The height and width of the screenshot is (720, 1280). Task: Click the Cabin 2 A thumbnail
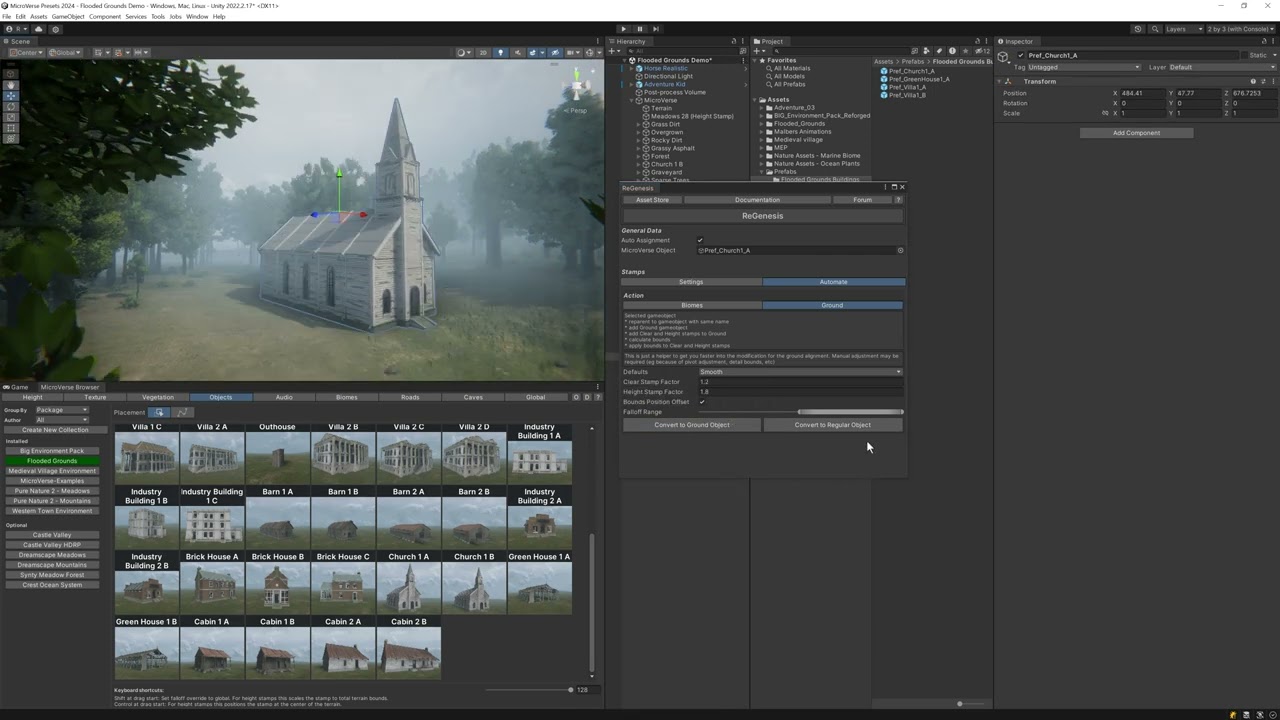[343, 652]
